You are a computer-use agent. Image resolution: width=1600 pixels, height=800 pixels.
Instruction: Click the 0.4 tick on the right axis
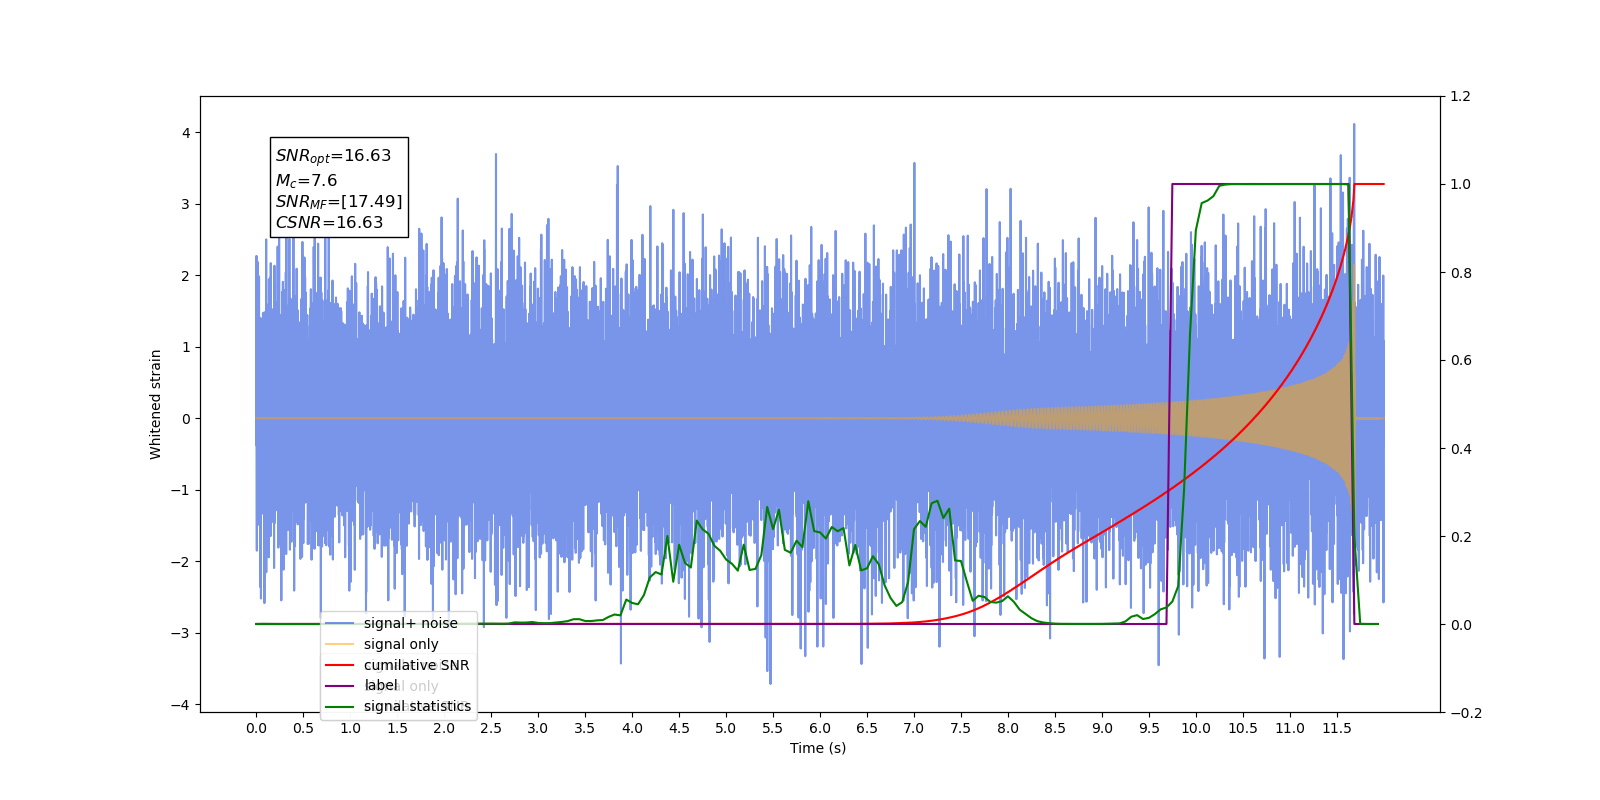click(x=1461, y=449)
